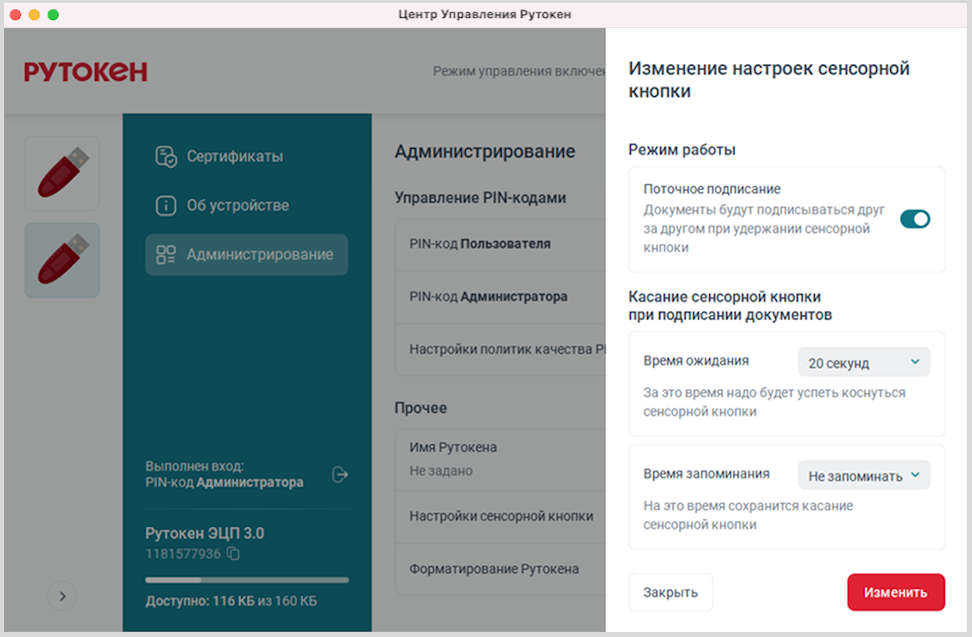Expand the device sidebar with the arrow button
Image resolution: width=972 pixels, height=637 pixels.
coord(62,596)
